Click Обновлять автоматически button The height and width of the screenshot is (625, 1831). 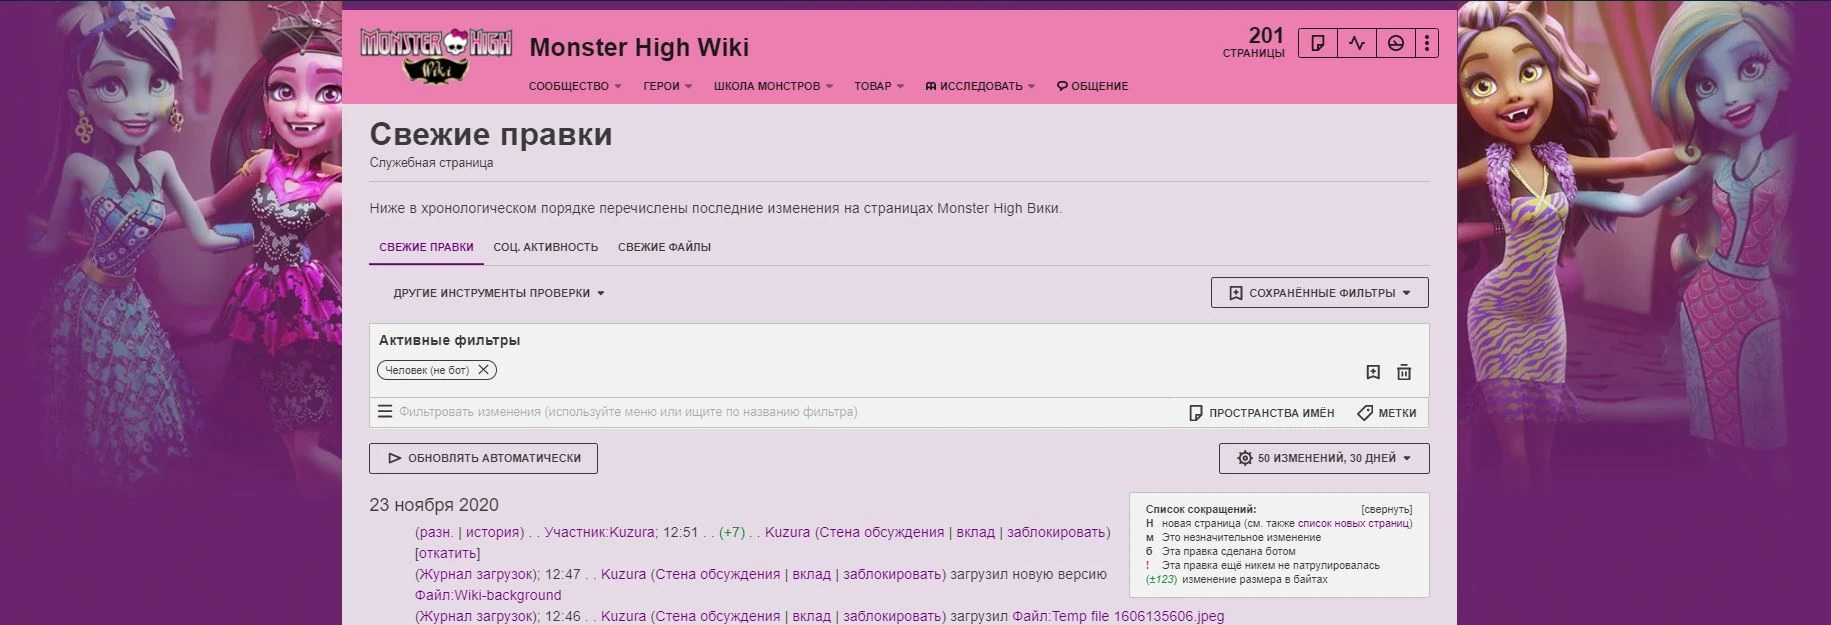click(483, 458)
